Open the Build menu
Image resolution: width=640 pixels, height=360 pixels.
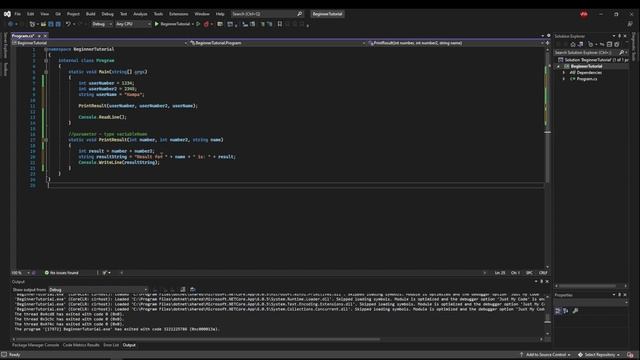click(91, 14)
